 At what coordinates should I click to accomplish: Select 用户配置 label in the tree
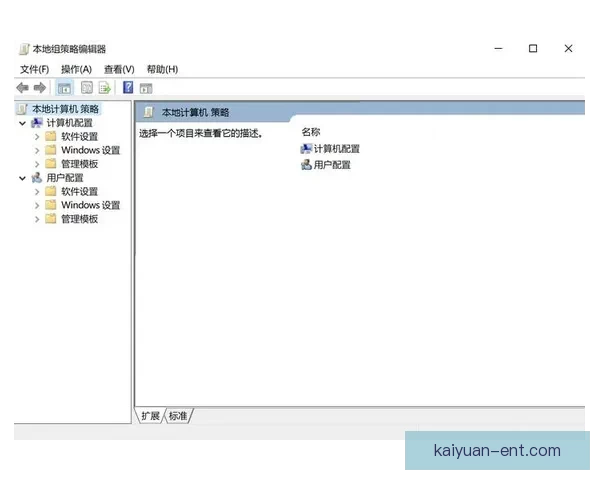tap(65, 178)
